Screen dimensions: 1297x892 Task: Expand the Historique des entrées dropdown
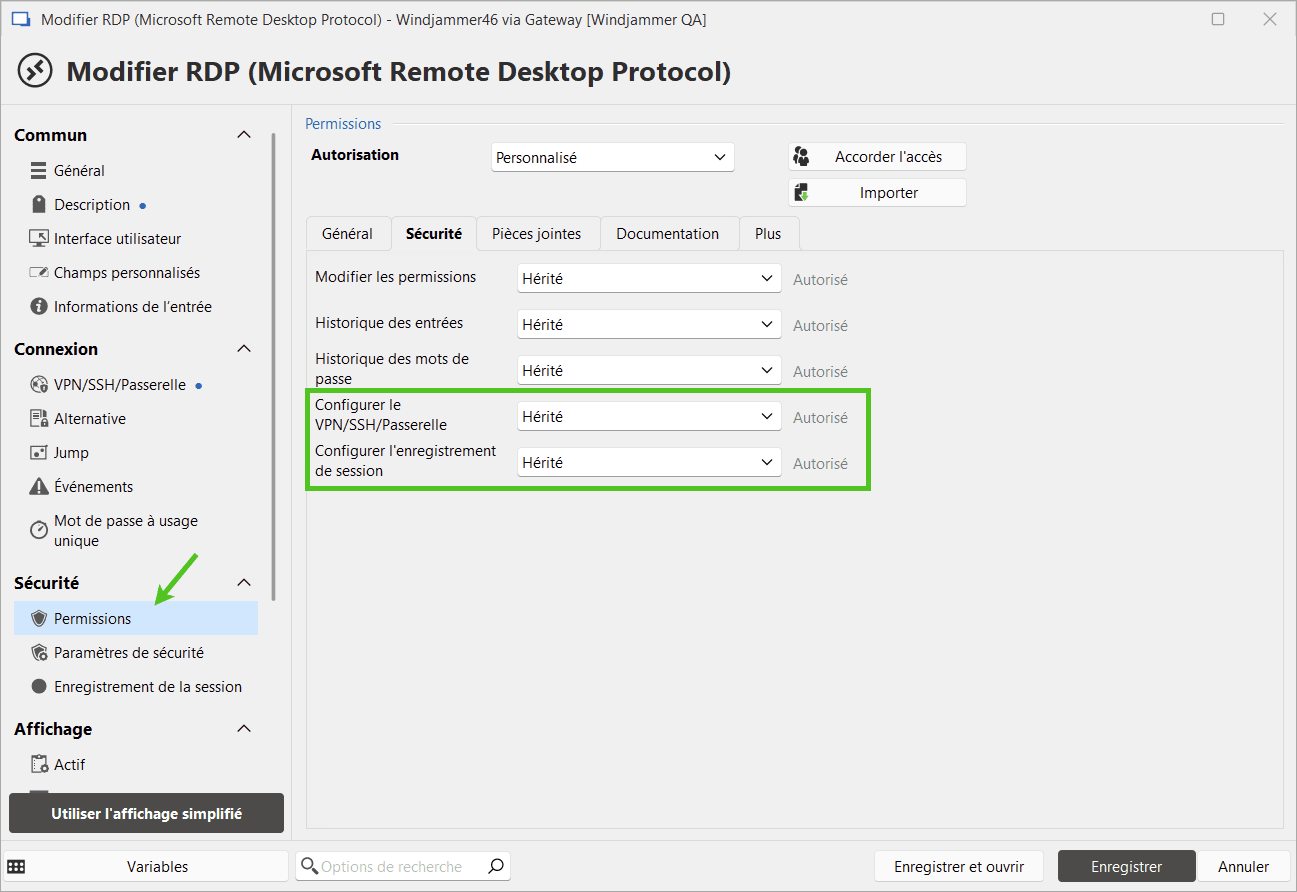point(648,325)
